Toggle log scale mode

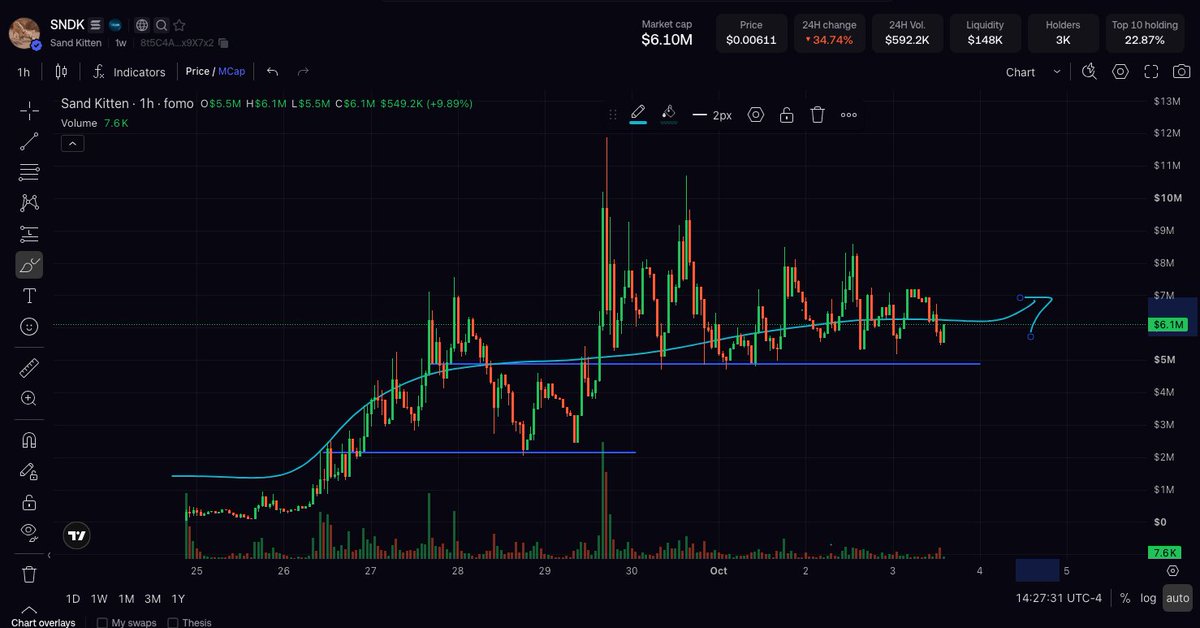1147,598
